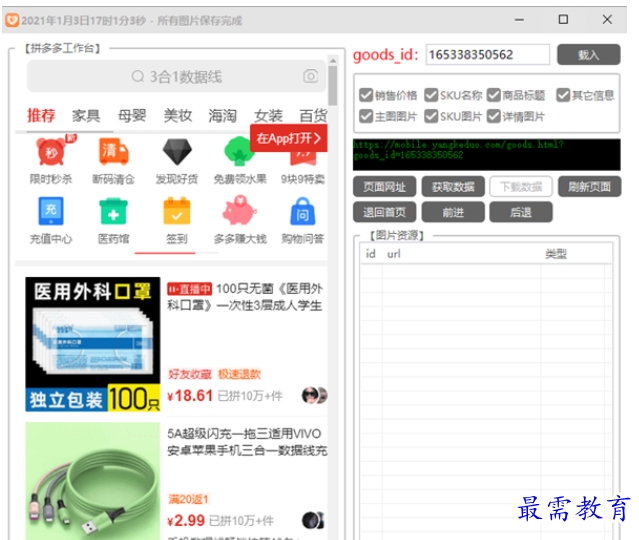Click the app logo in title bar
639x540 pixels.
click(x=12, y=20)
